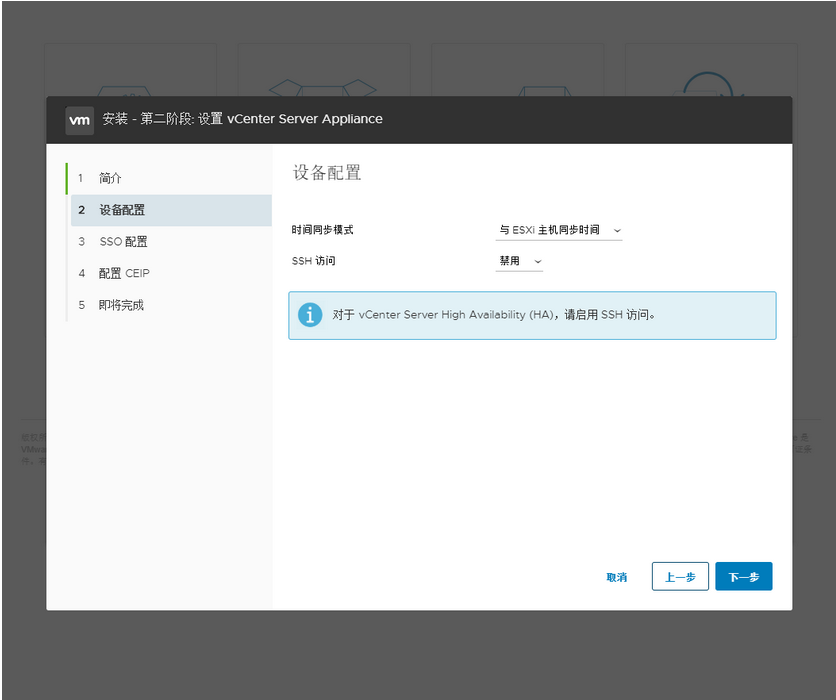
Task: Click the 取消 link
Action: click(617, 577)
